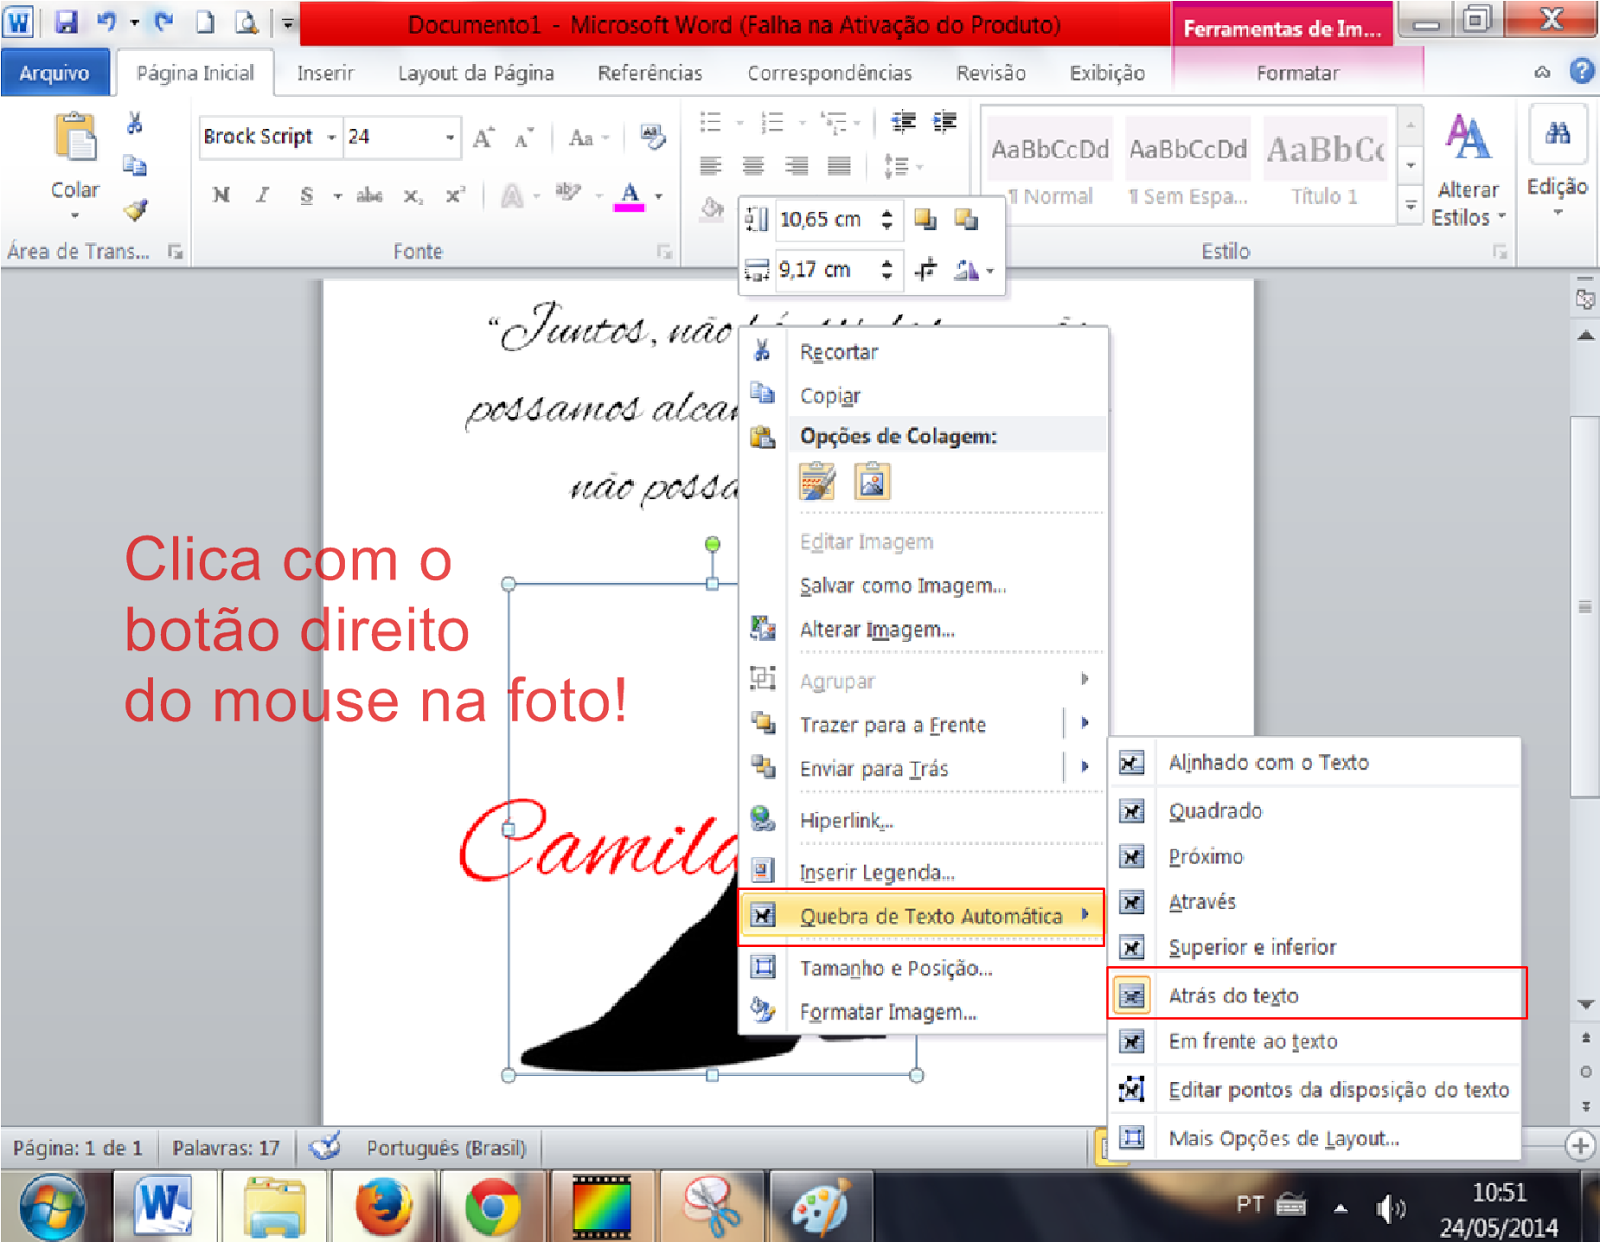The width and height of the screenshot is (1600, 1242).
Task: Open Formatar Imagem from context menu
Action: click(888, 1012)
